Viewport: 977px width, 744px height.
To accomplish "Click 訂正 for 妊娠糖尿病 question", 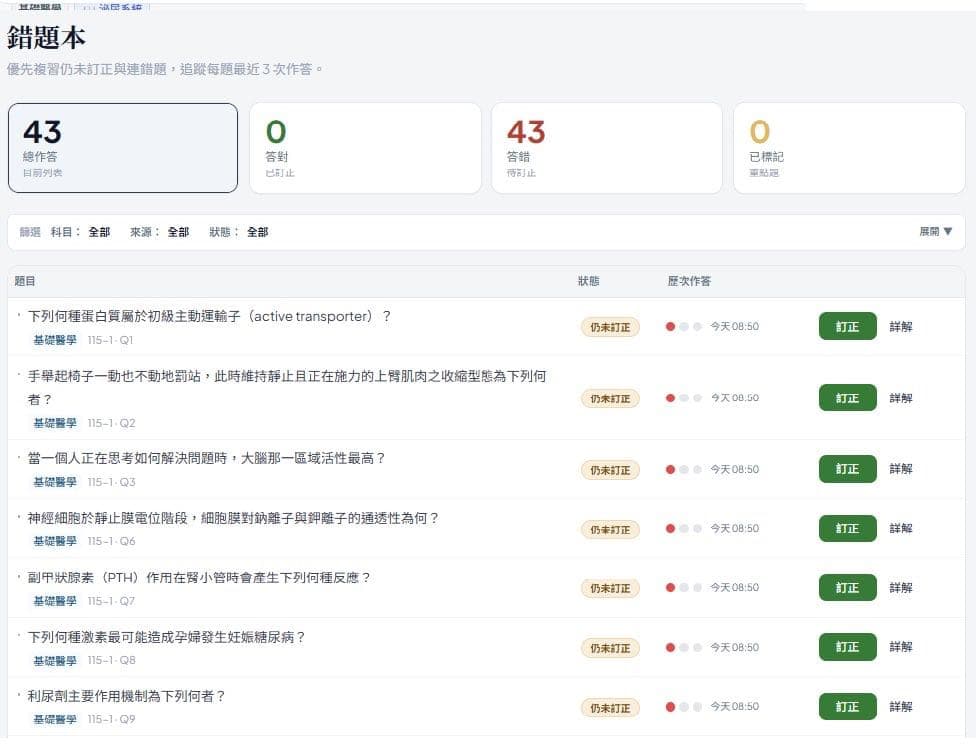I will [x=847, y=647].
